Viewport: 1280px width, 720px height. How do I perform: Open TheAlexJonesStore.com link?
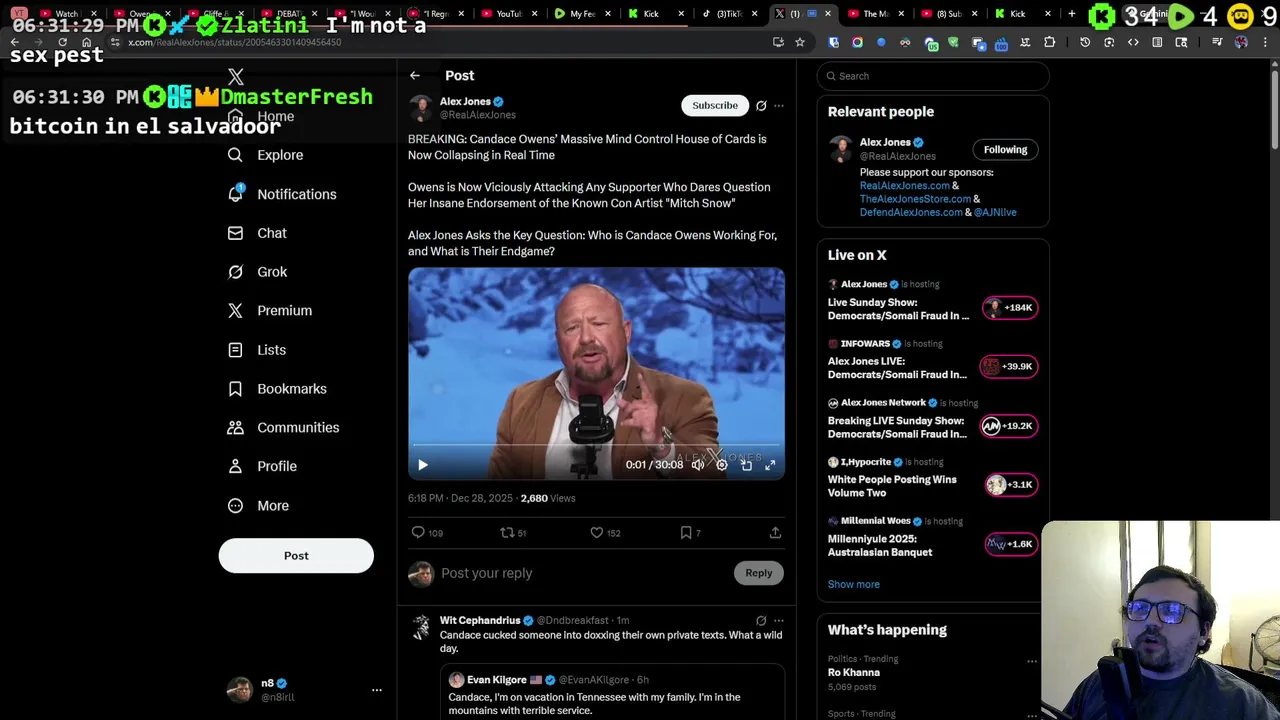(915, 199)
